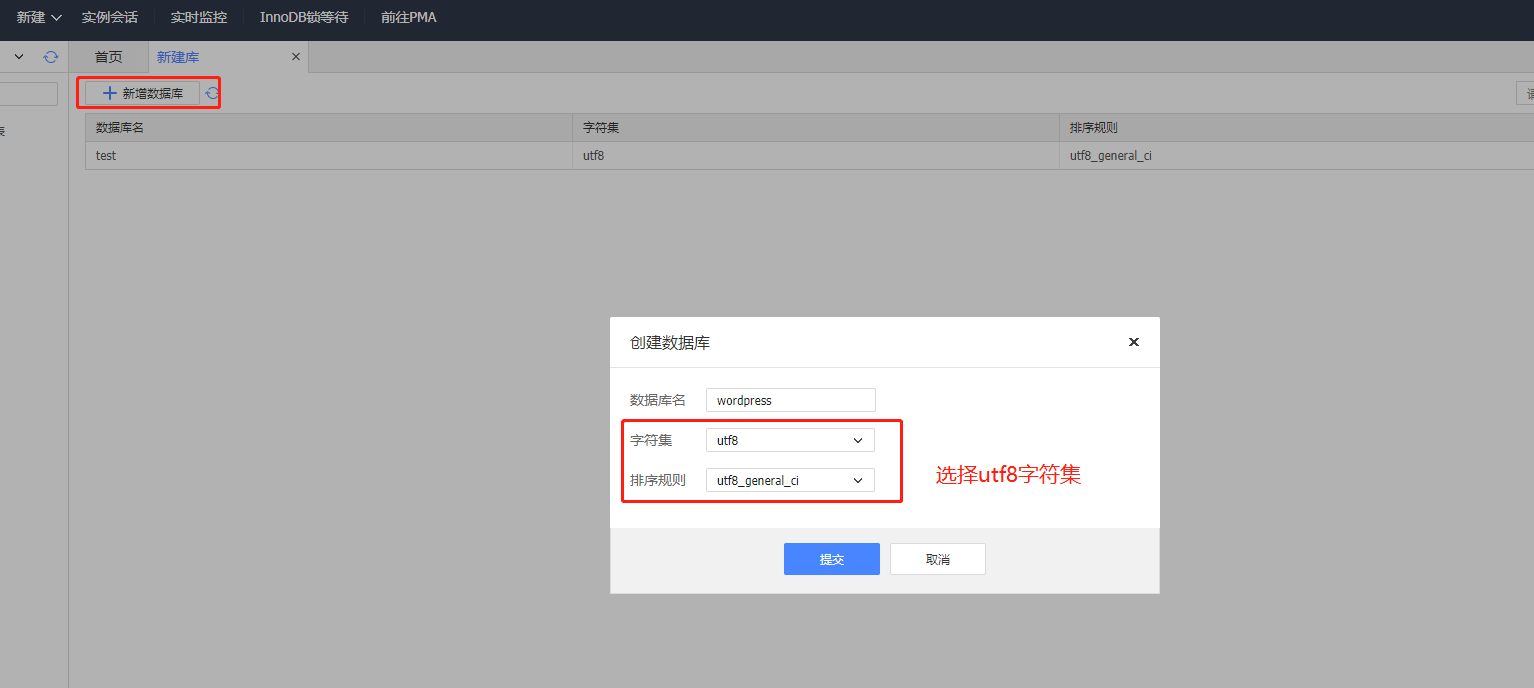Screen dimensions: 1534x688
Task: Open the 排序规则 utf8_general_ci dropdown
Action: pyautogui.click(x=790, y=480)
